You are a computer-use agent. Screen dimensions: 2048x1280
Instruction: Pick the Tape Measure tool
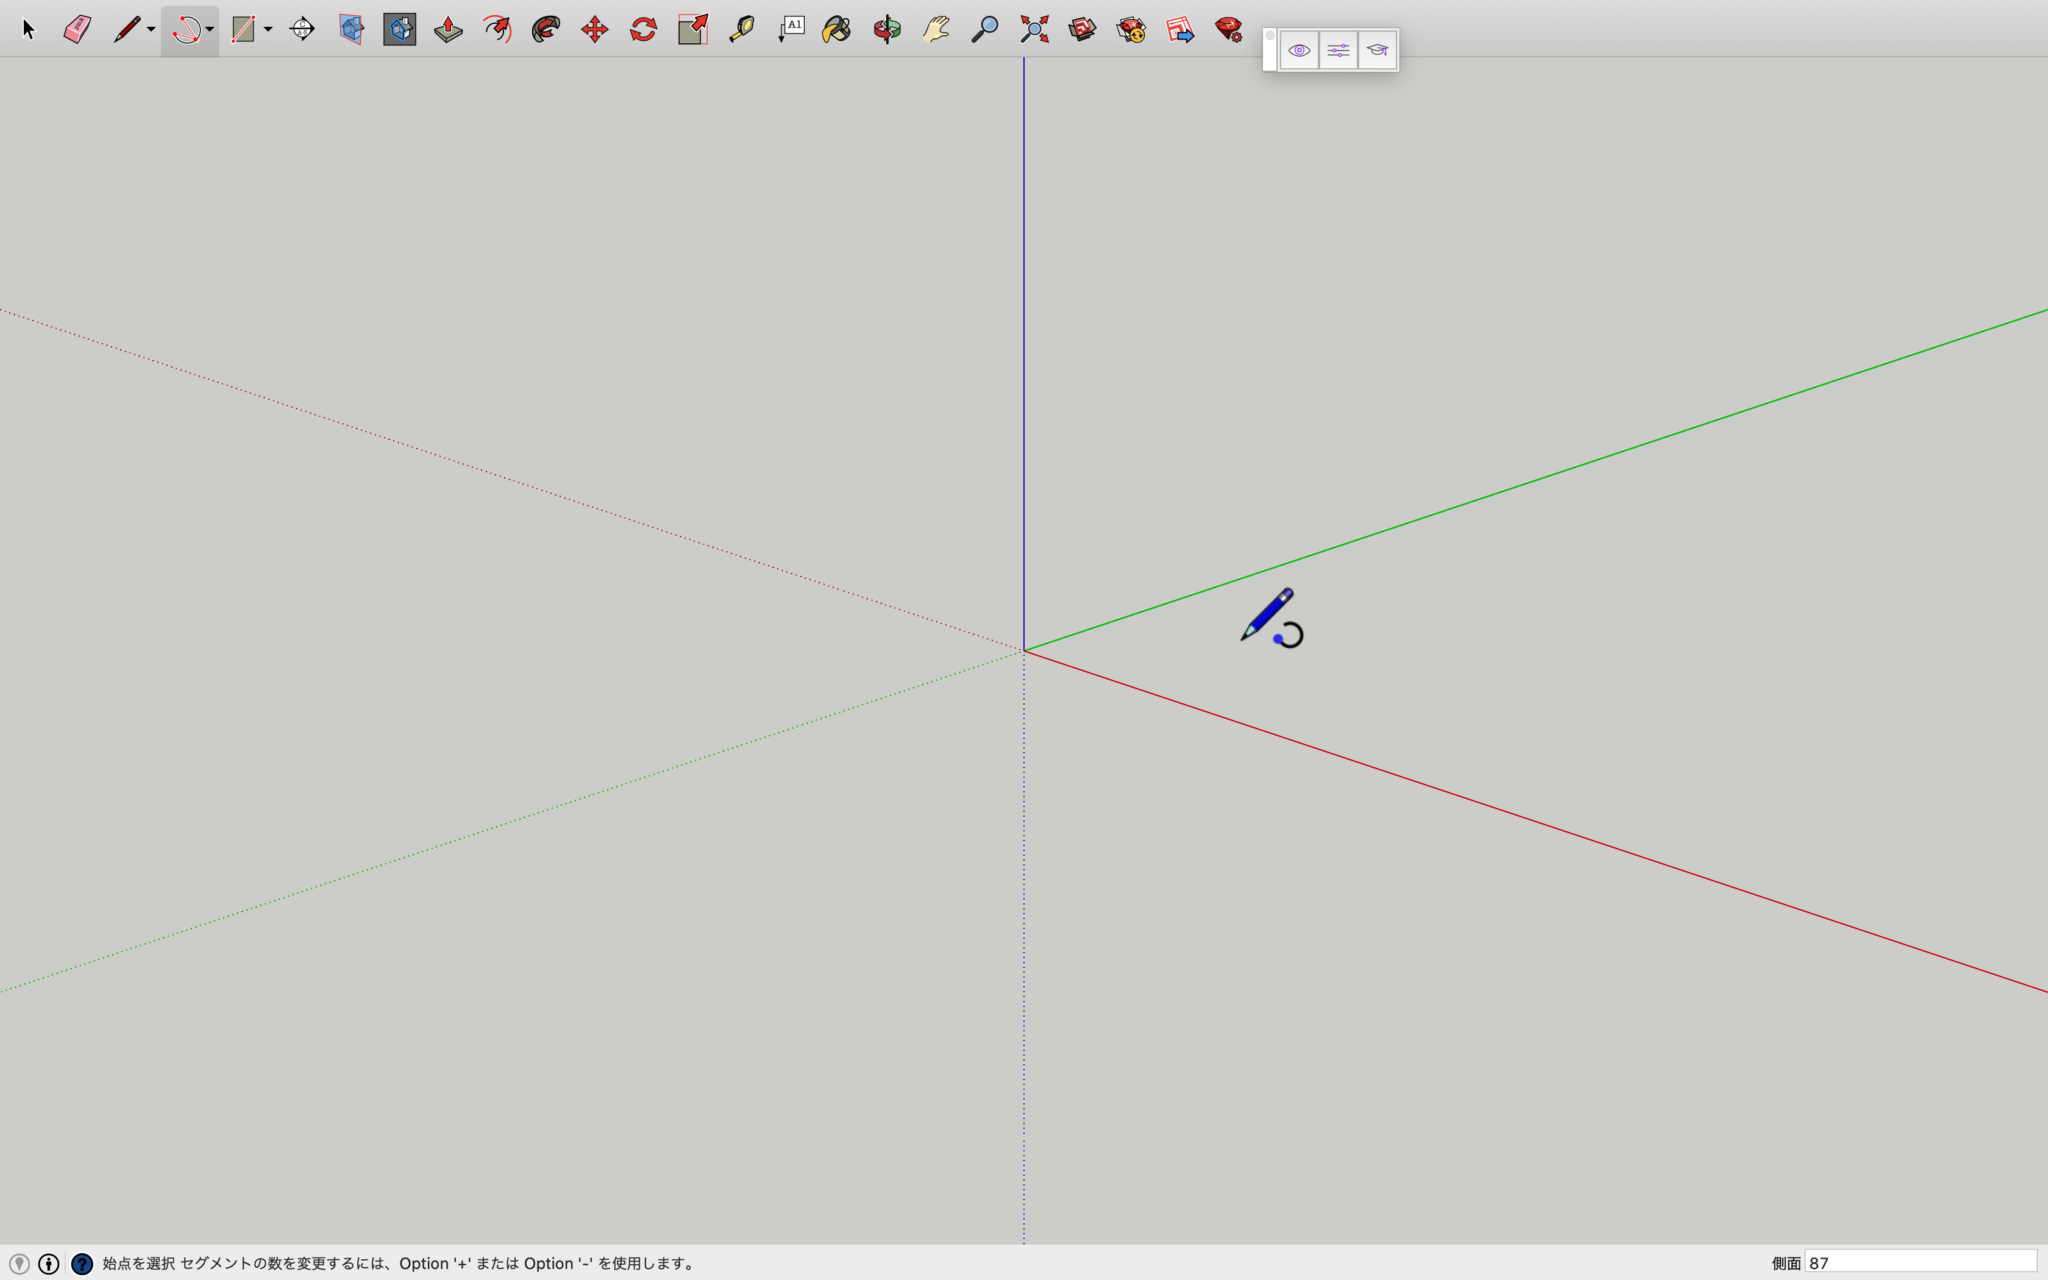coord(741,29)
